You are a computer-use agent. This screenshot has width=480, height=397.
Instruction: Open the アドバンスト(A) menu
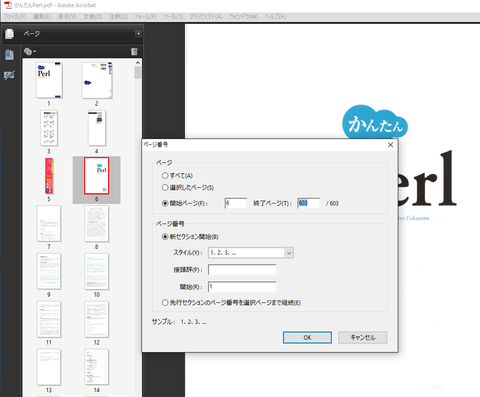(206, 16)
